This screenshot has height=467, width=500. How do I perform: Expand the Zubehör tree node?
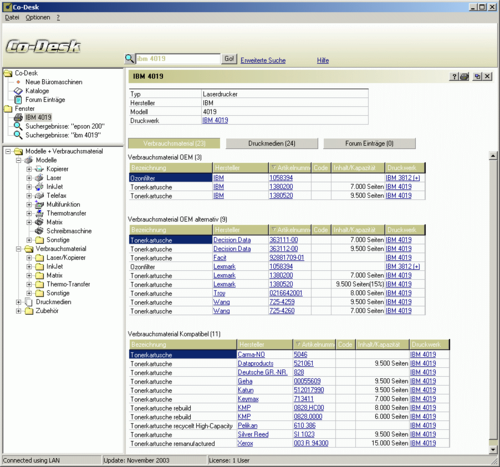click(x=19, y=311)
